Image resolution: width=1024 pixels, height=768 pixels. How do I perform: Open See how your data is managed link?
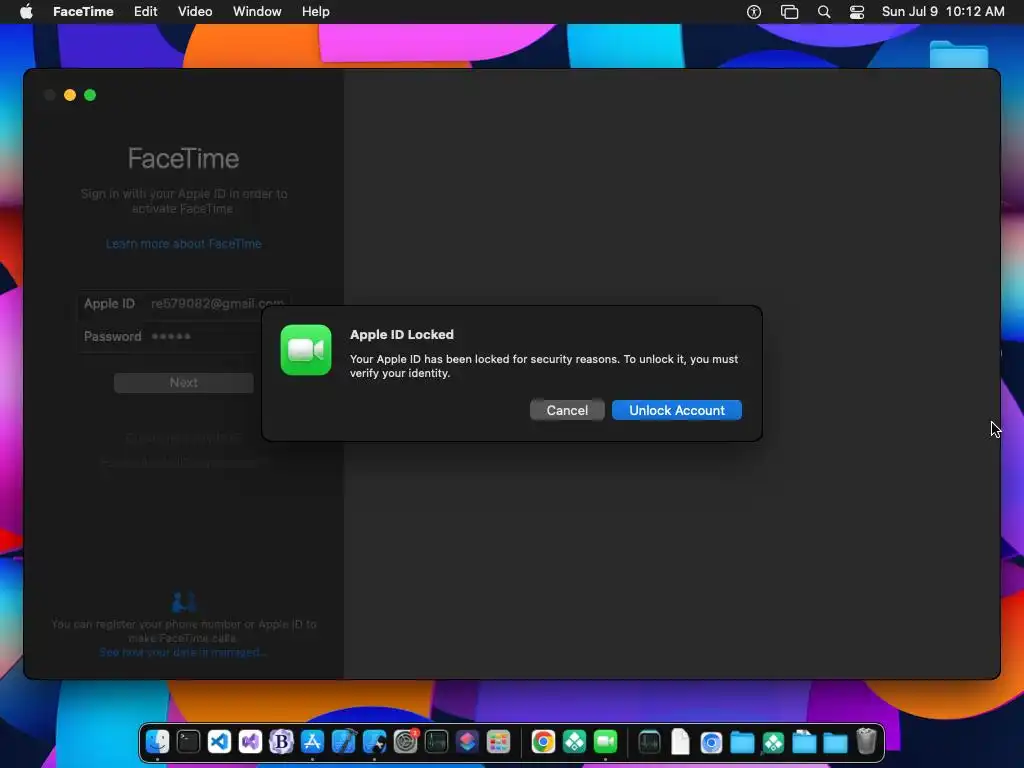pyautogui.click(x=183, y=652)
